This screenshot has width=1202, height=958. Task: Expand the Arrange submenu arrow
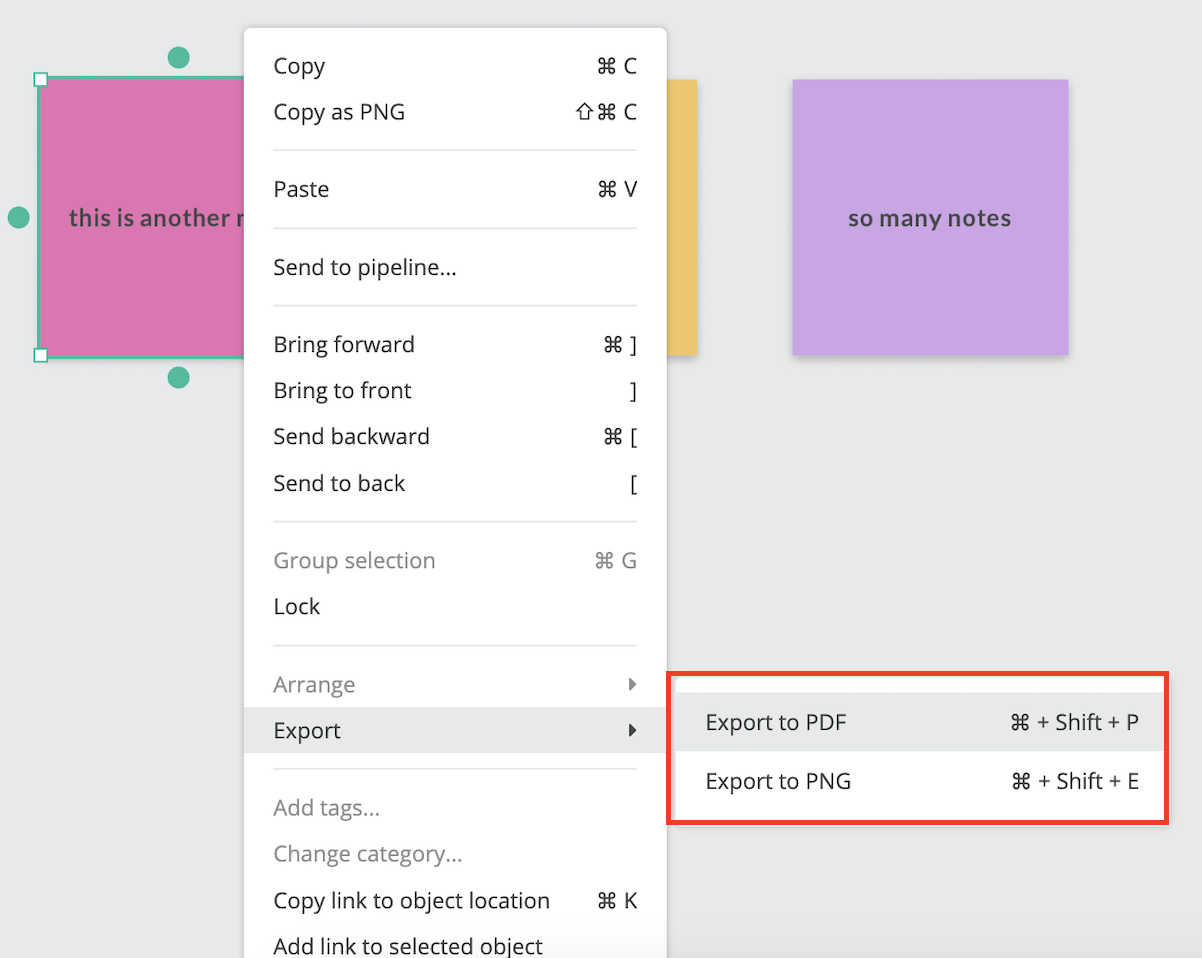(632, 685)
